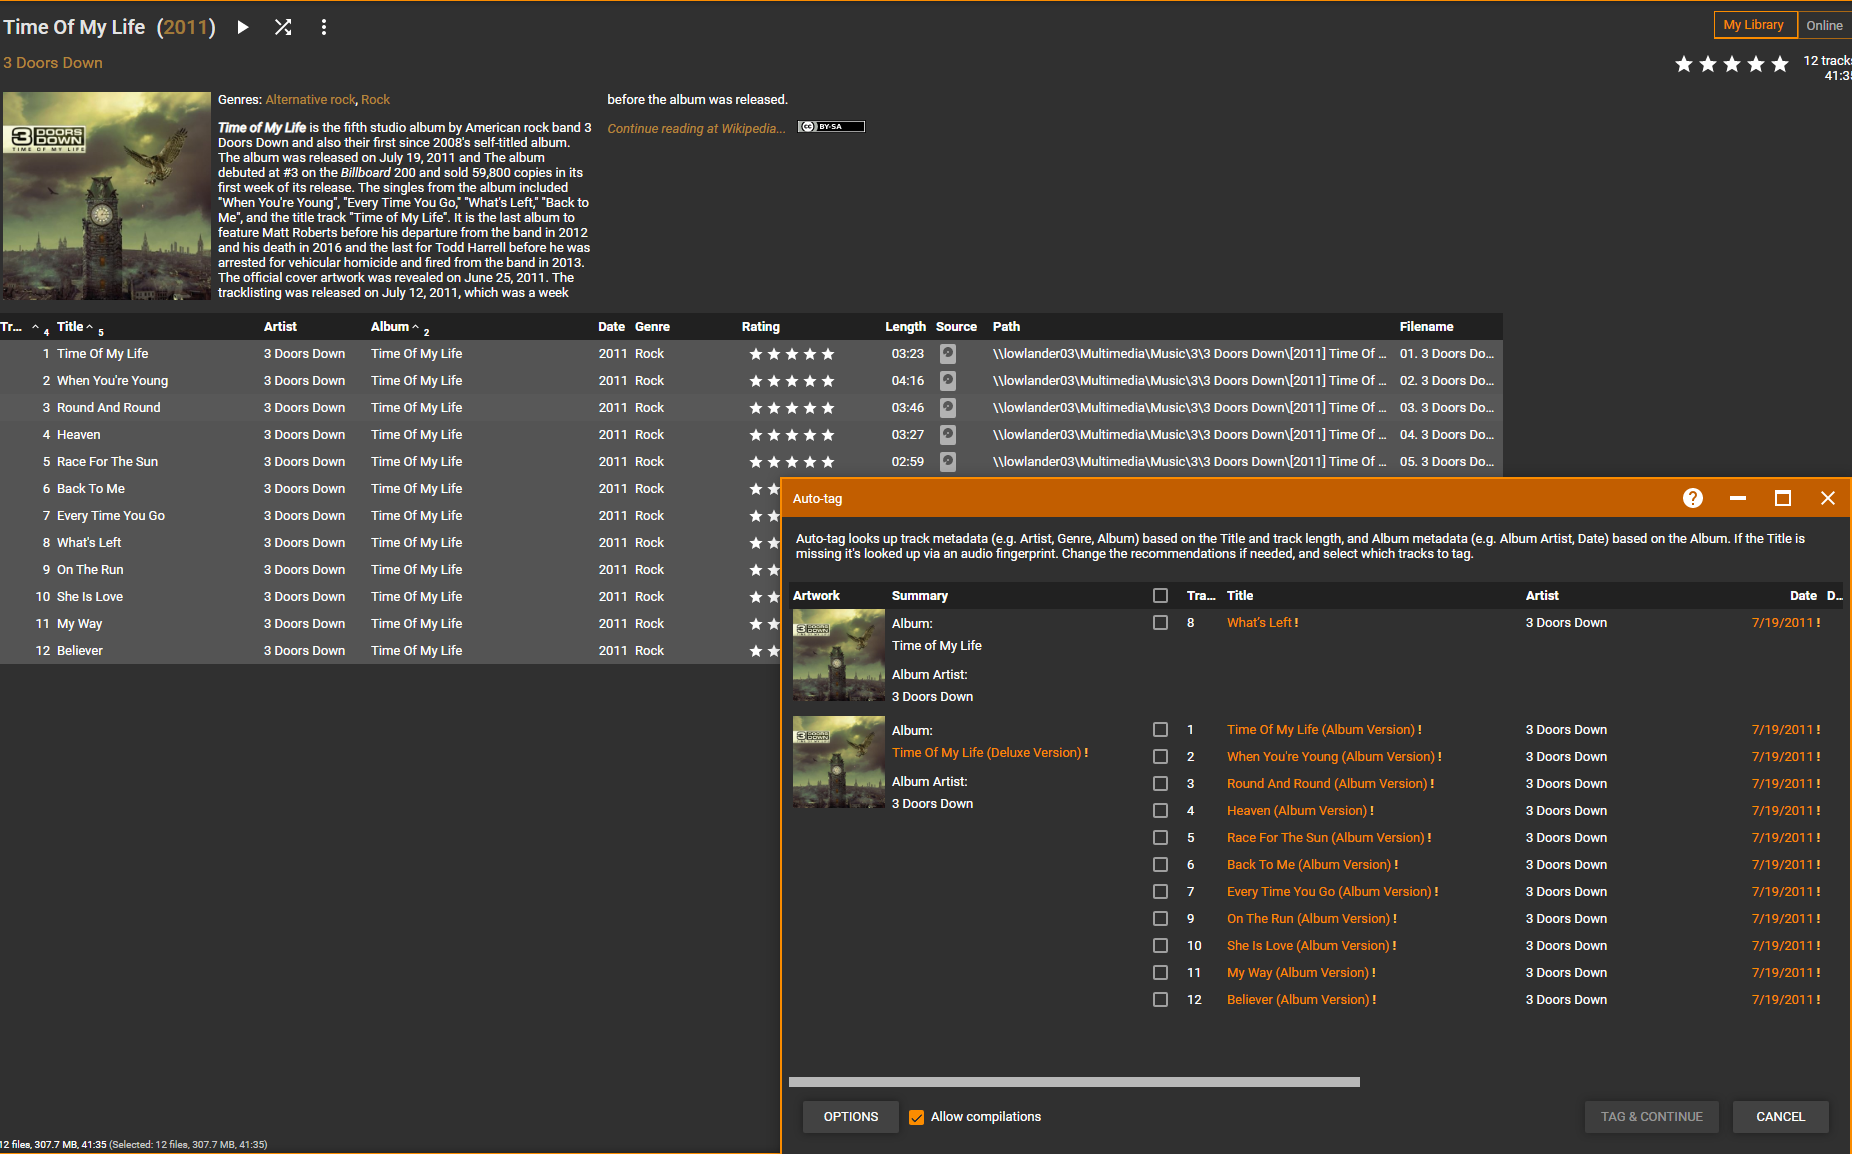This screenshot has height=1154, width=1852.
Task: Click the Auto-tag help question icon
Action: (1692, 498)
